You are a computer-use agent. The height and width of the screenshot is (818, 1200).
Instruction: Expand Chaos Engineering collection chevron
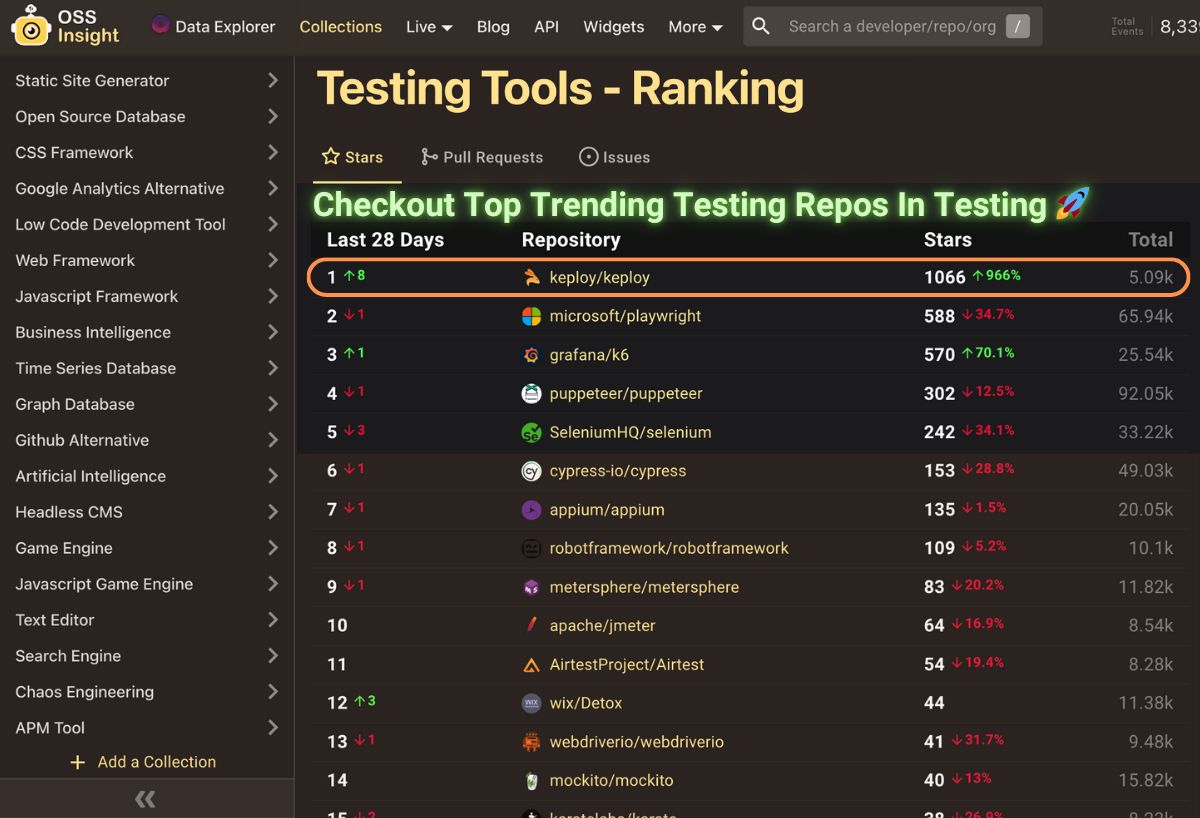(x=273, y=692)
